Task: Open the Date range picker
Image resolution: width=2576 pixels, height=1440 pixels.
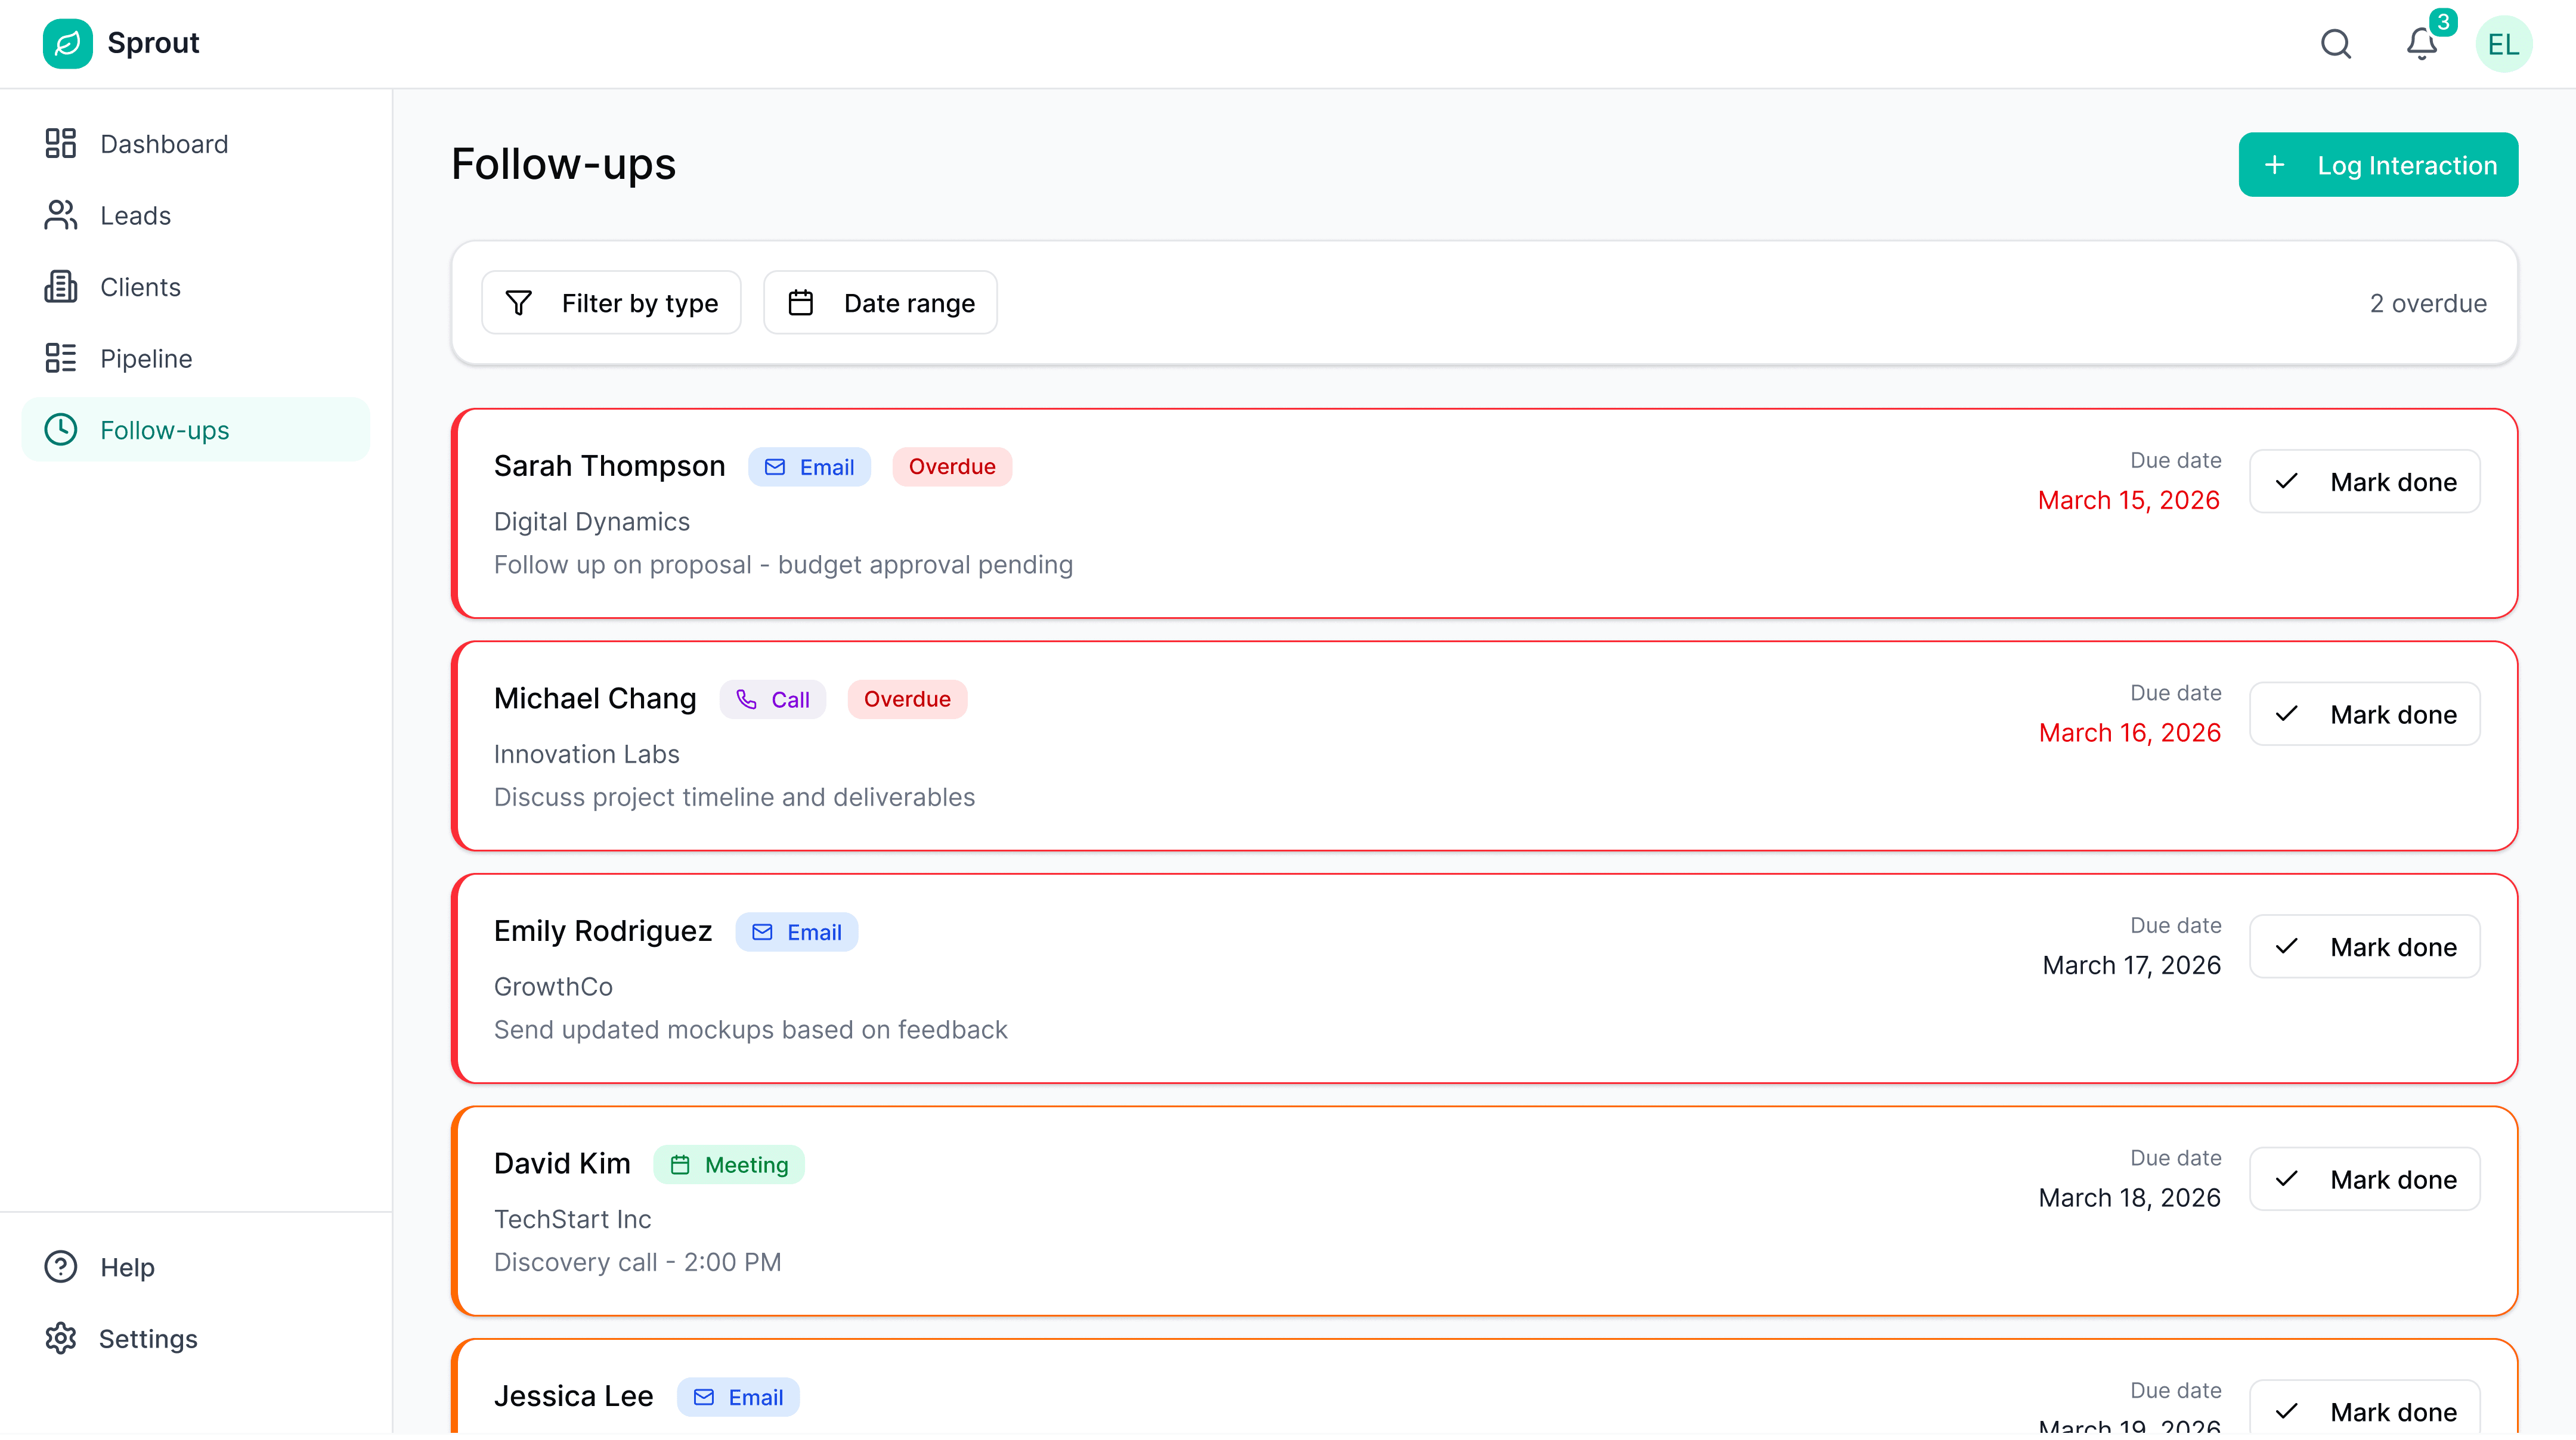Action: [880, 303]
